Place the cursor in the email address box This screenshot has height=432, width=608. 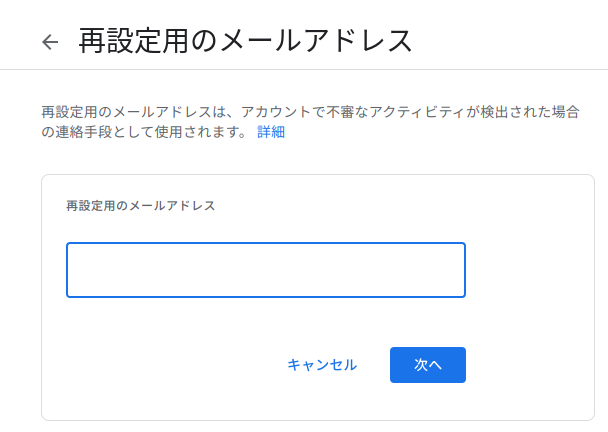[x=266, y=270]
